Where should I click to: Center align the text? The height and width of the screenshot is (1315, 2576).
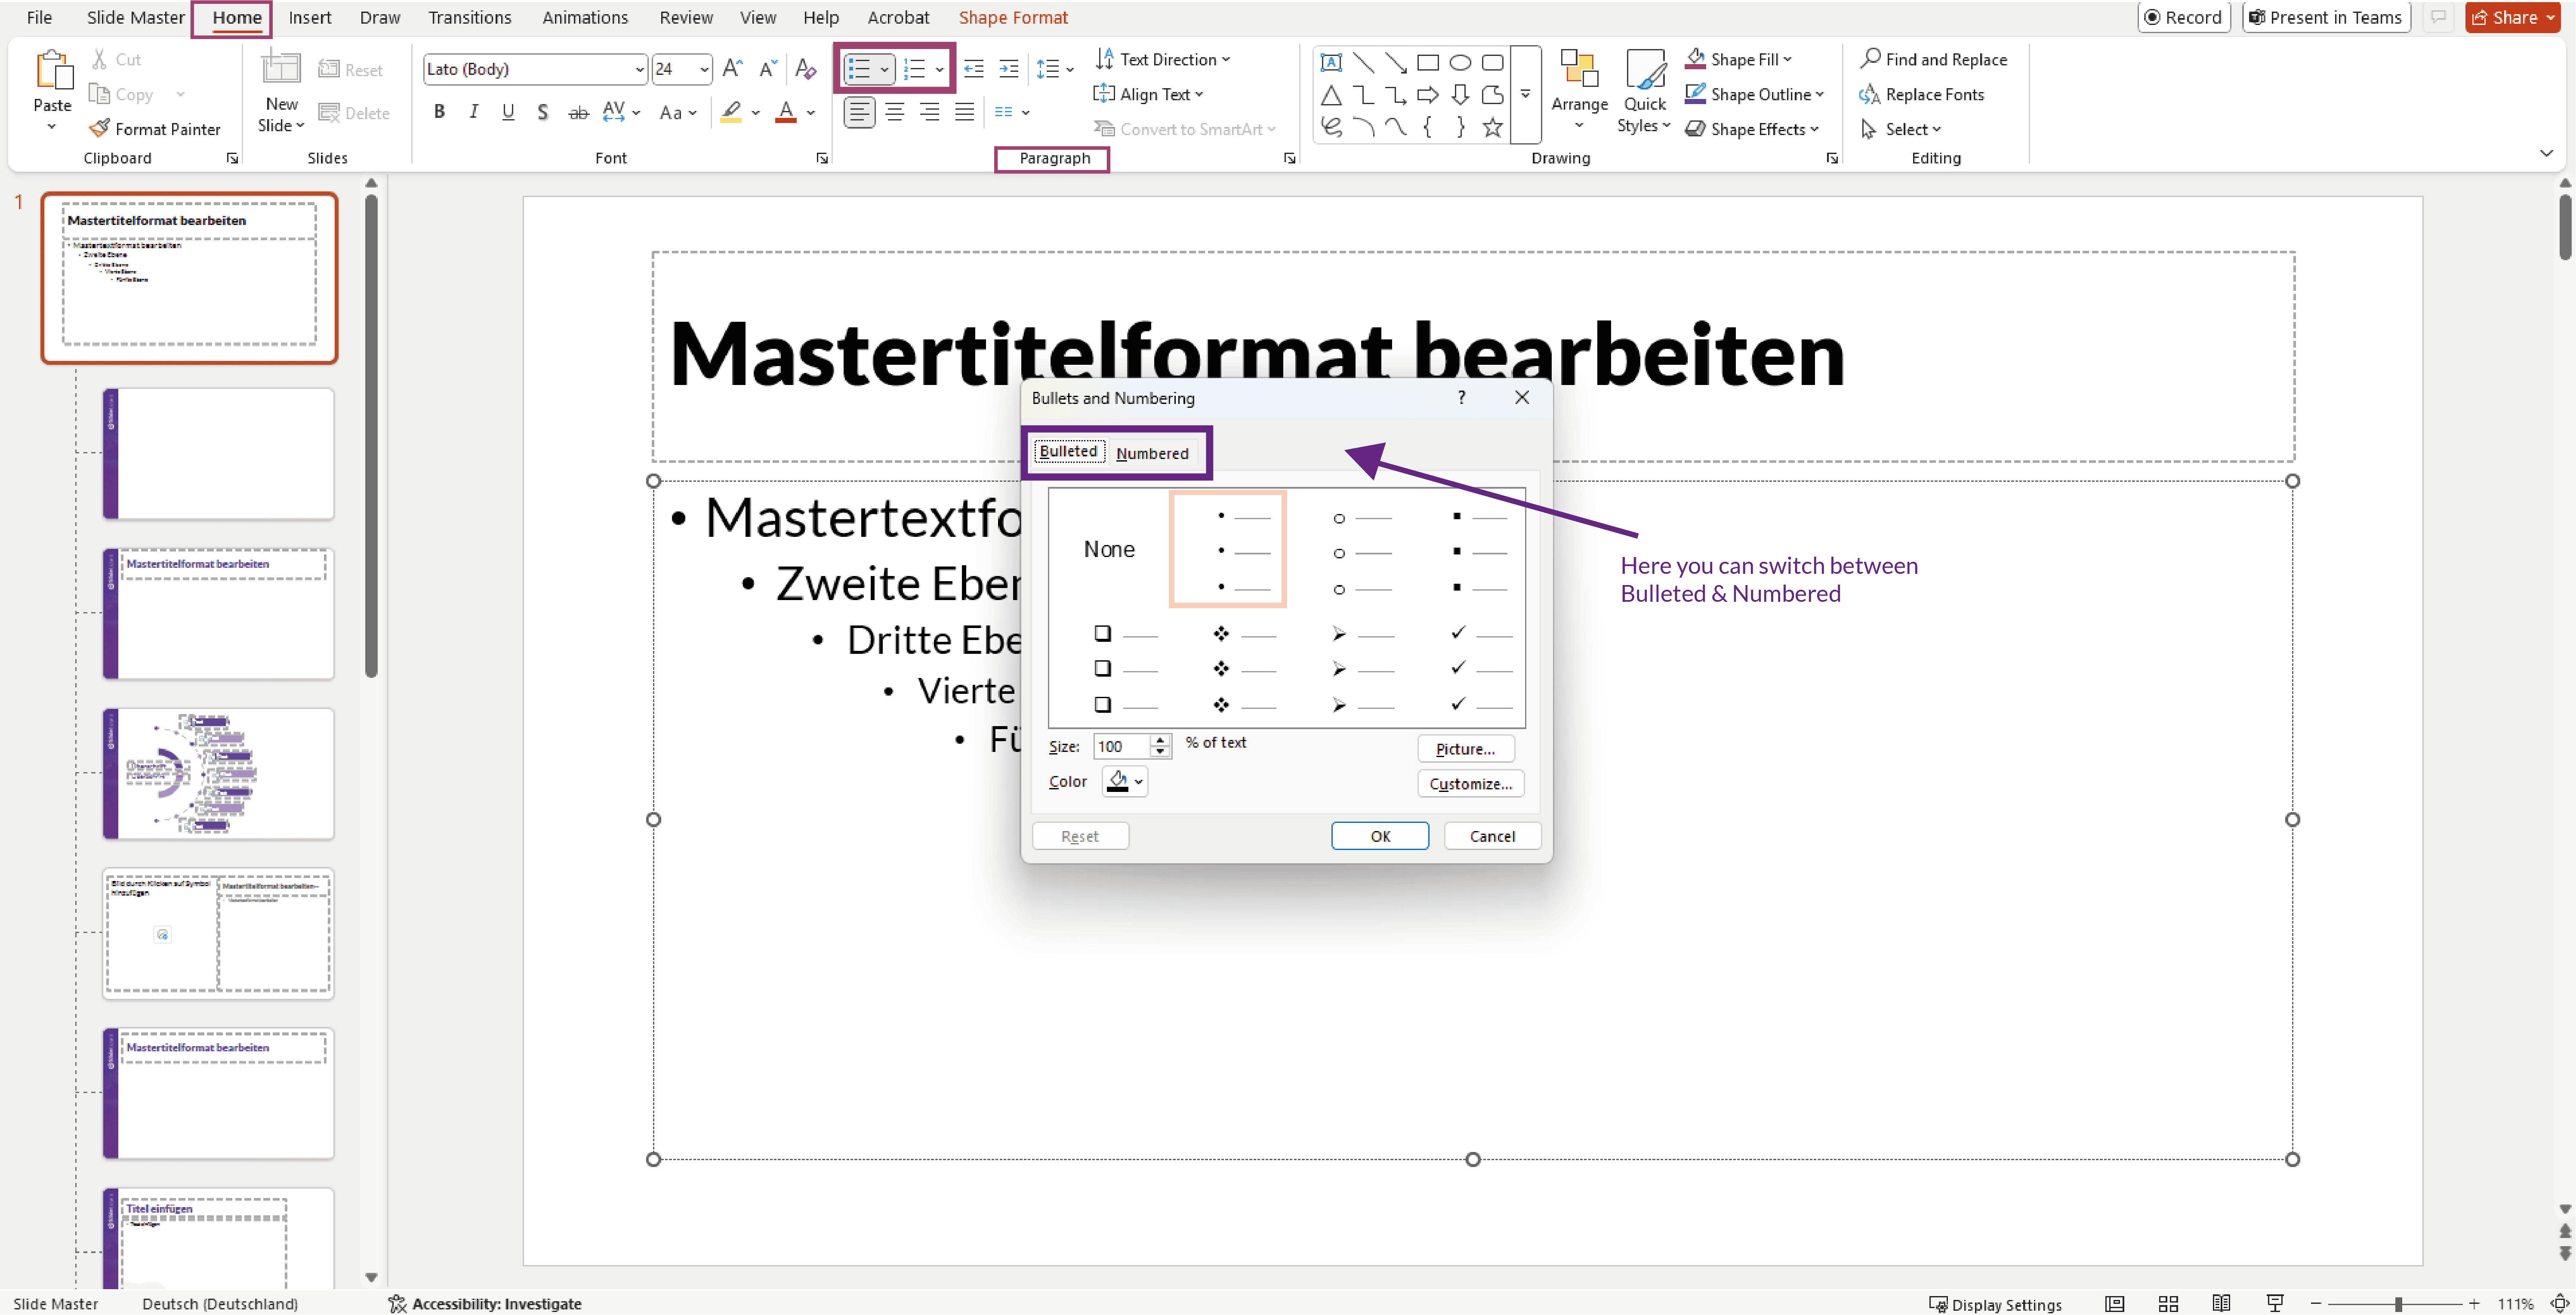[894, 112]
